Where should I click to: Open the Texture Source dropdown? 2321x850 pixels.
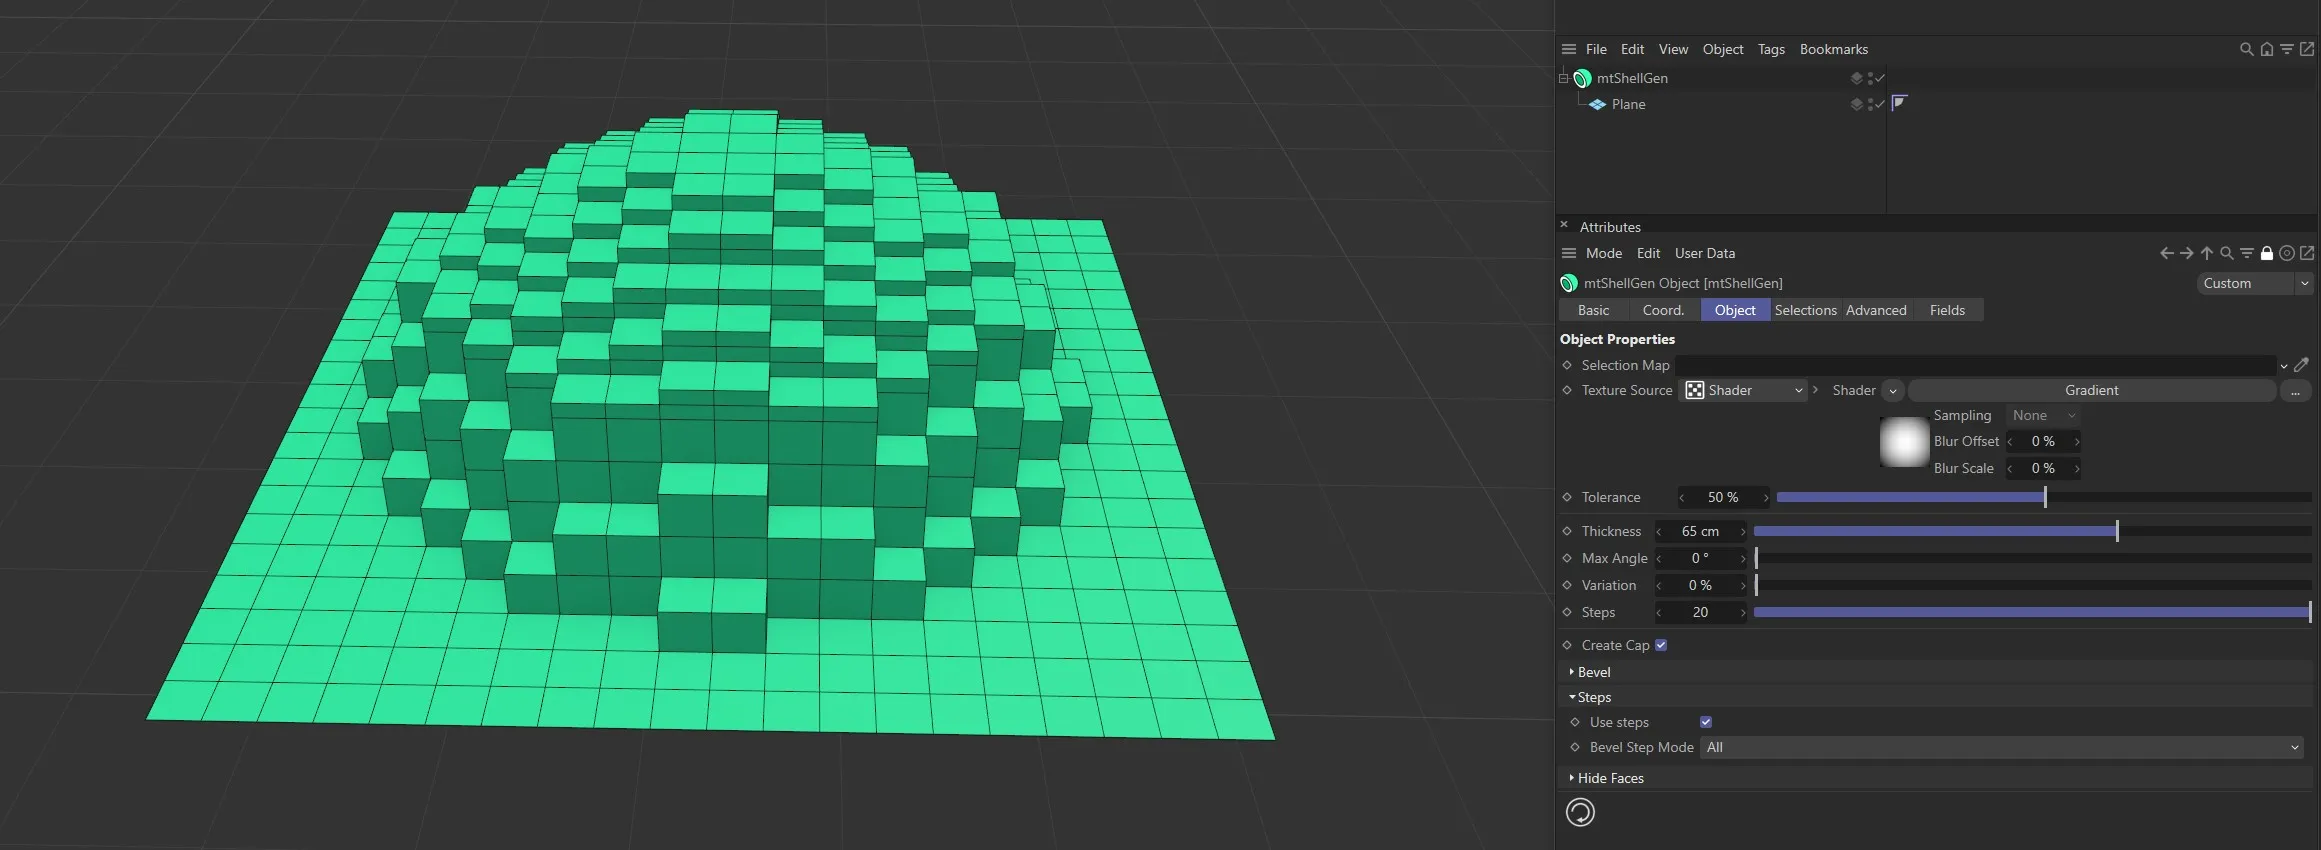[1744, 391]
